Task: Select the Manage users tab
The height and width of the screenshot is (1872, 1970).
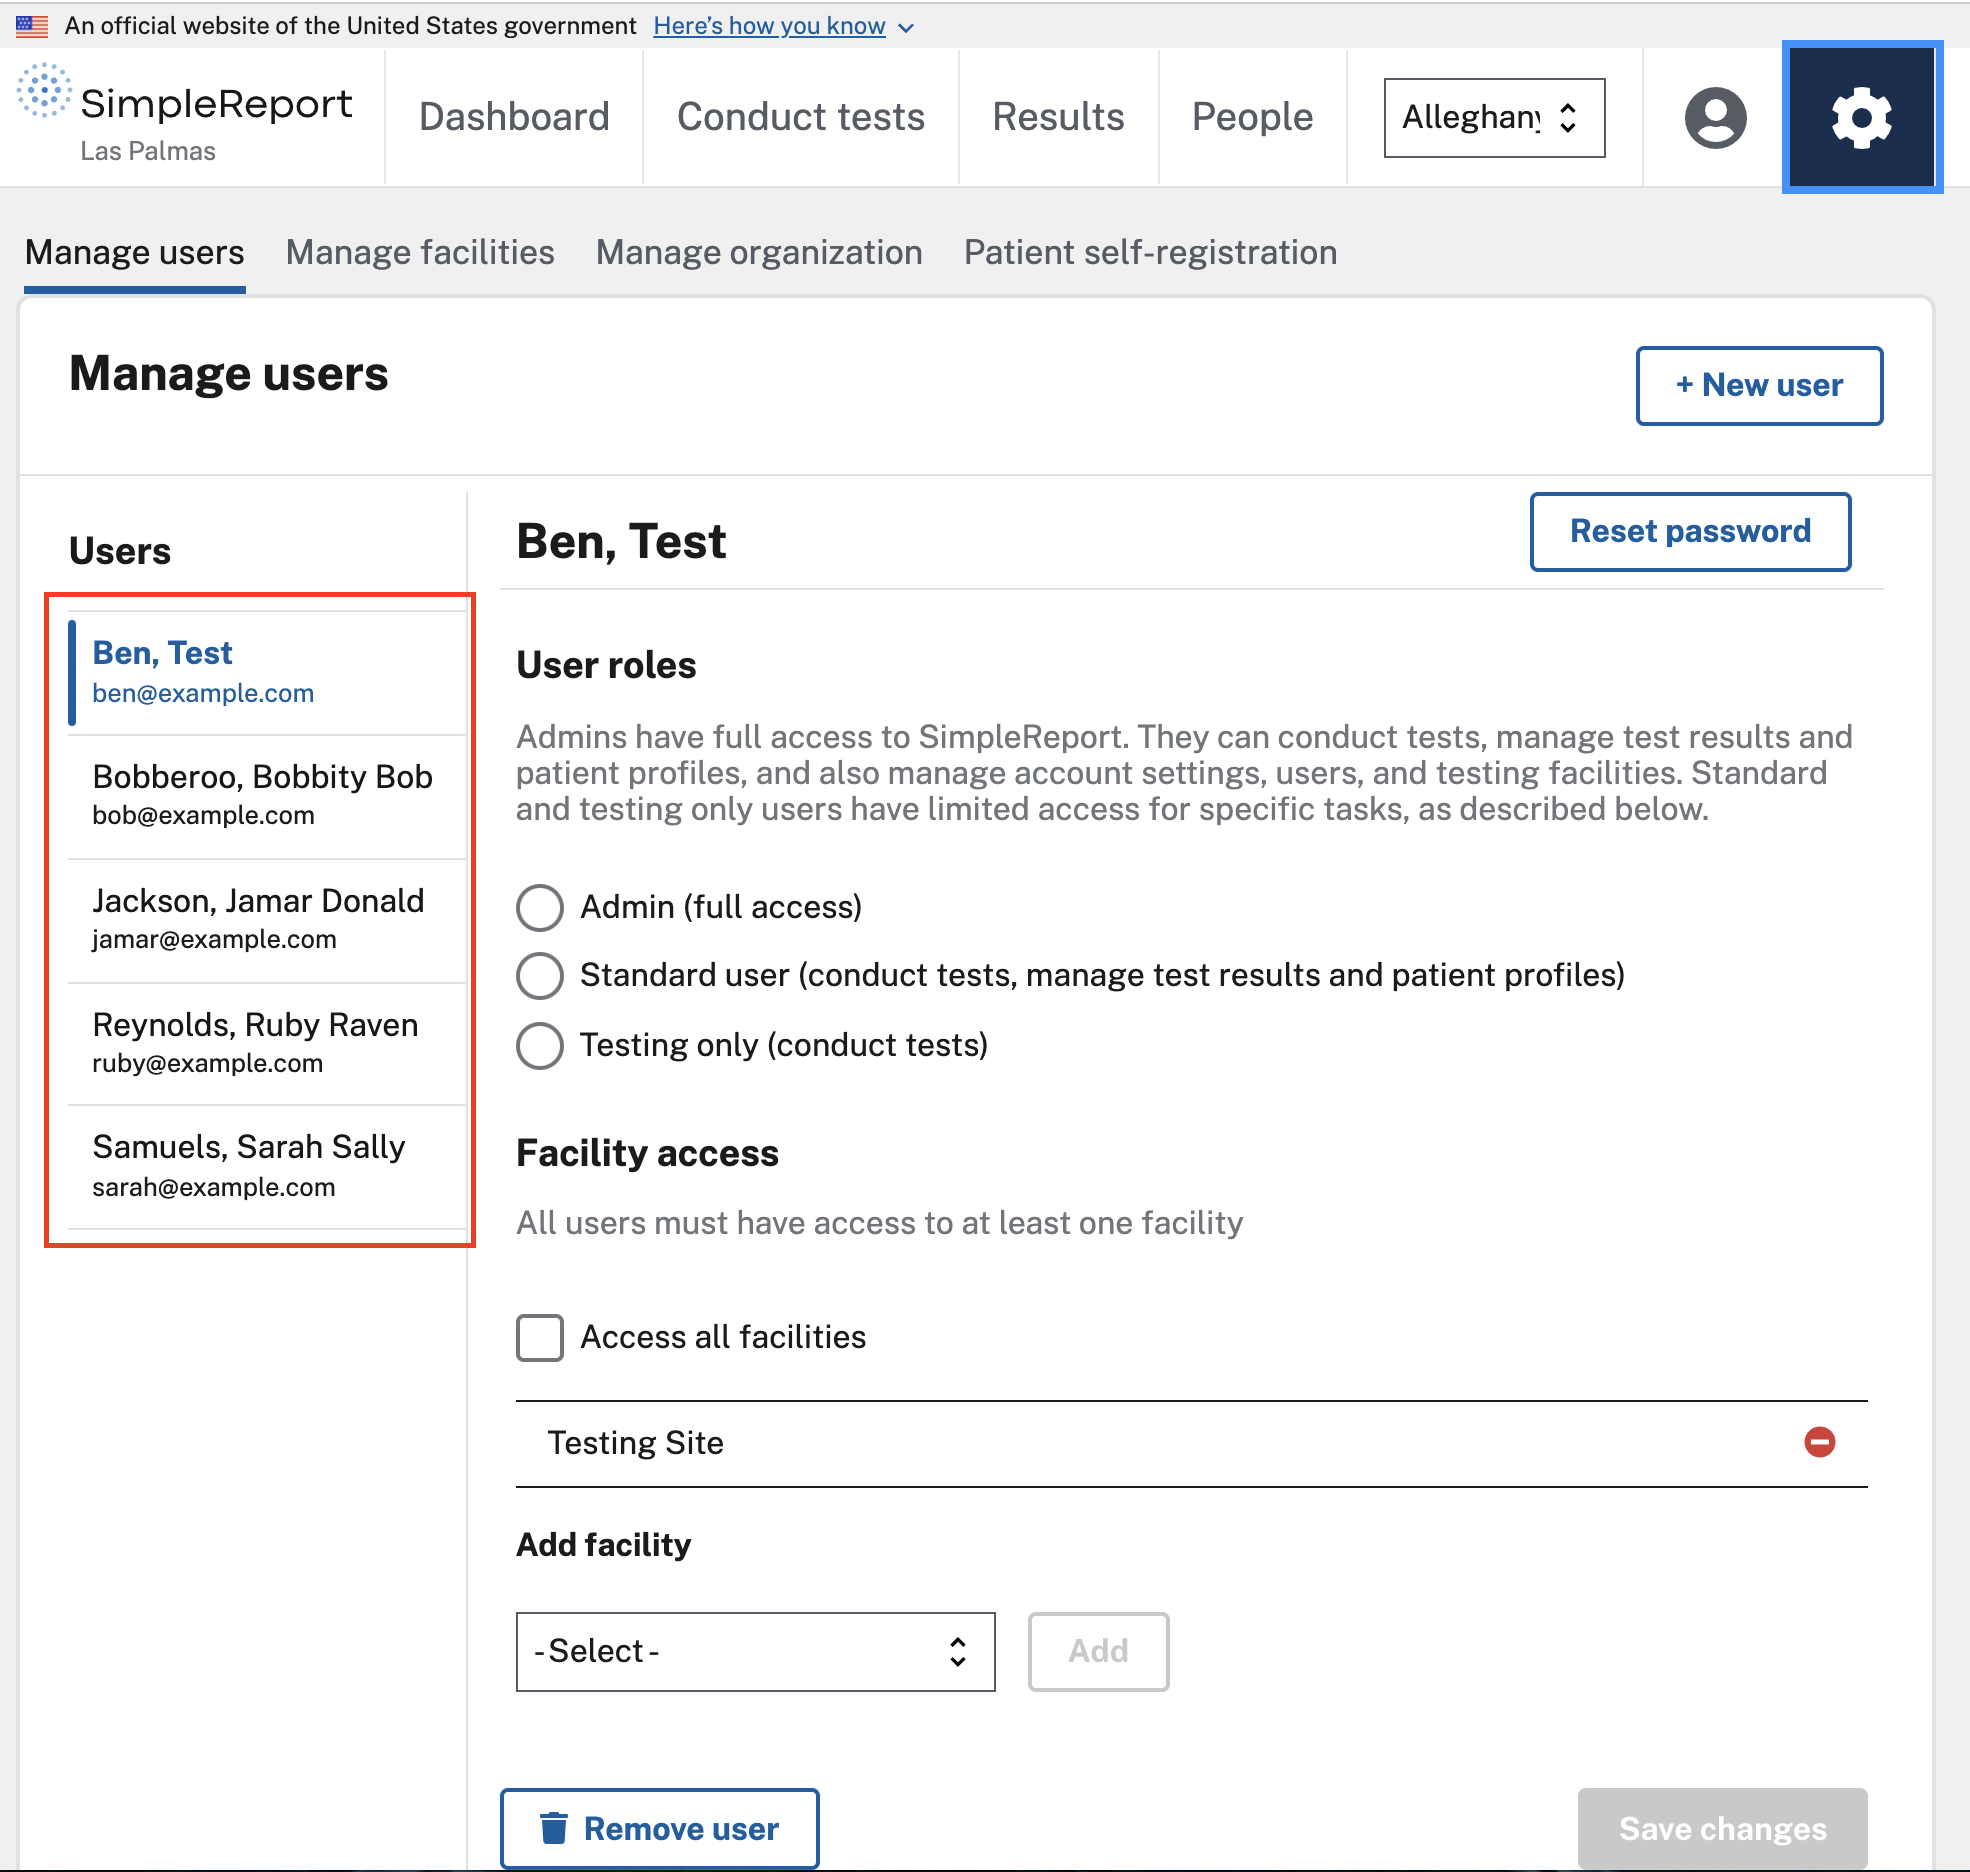Action: (x=135, y=253)
